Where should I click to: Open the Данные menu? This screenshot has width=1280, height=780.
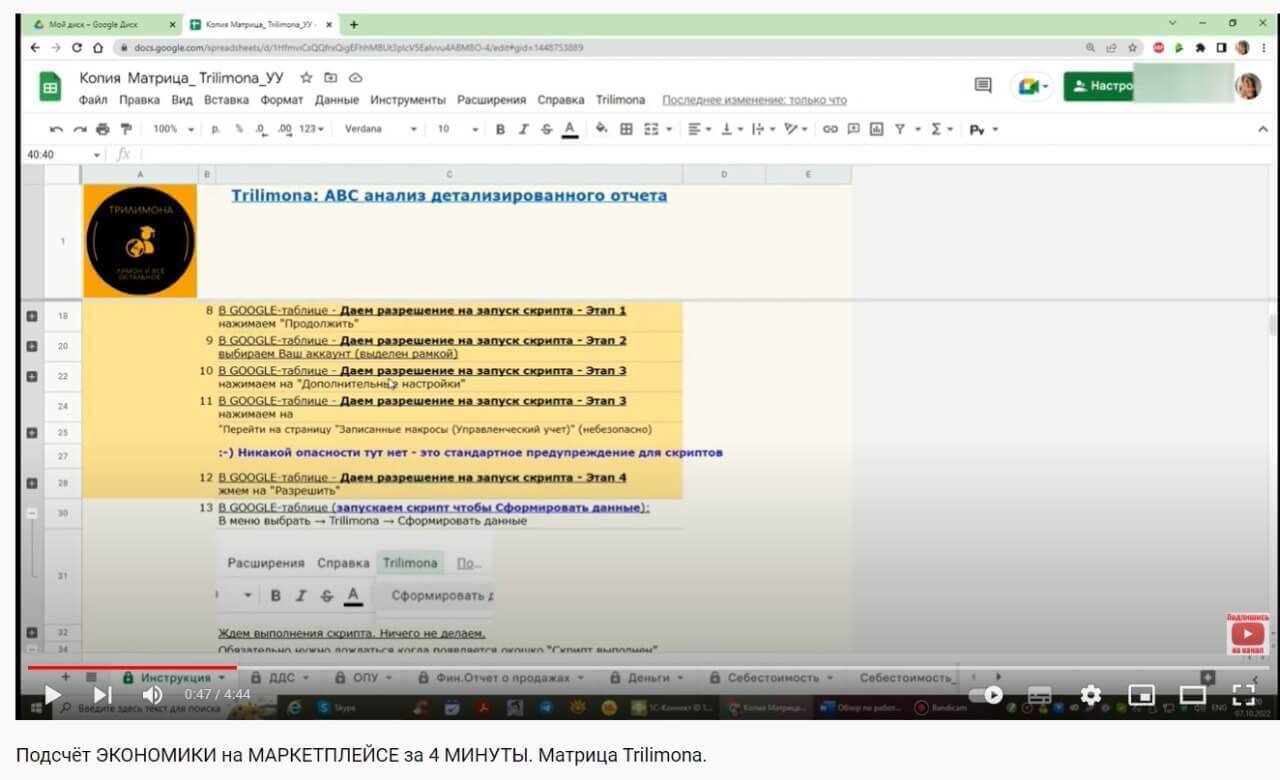[x=337, y=100]
